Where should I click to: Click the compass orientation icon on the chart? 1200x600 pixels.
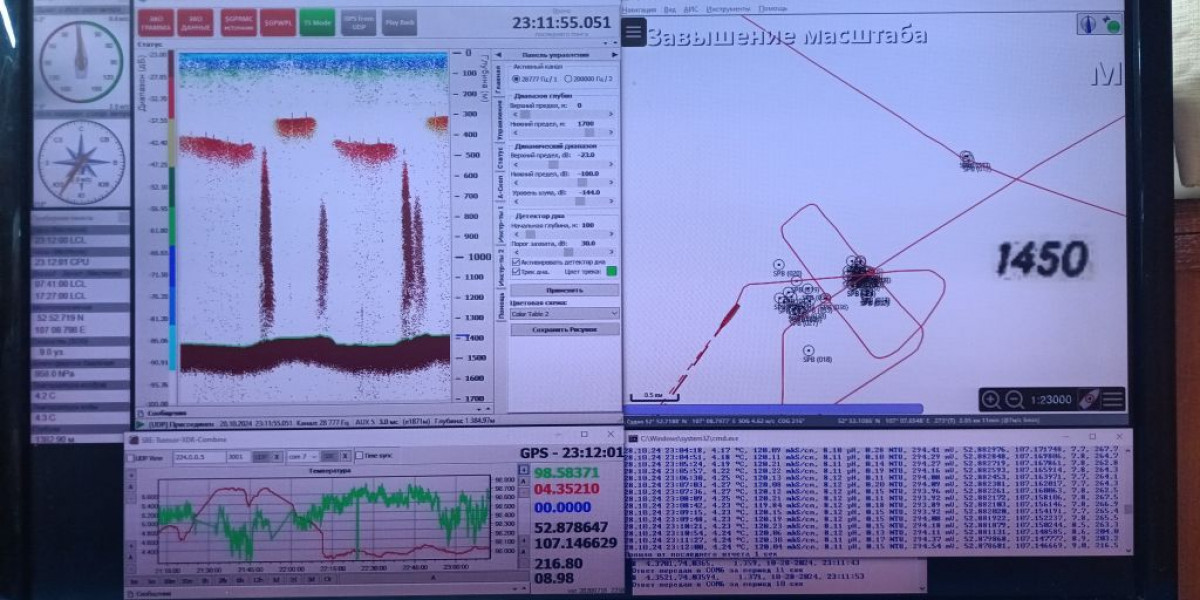(1088, 24)
